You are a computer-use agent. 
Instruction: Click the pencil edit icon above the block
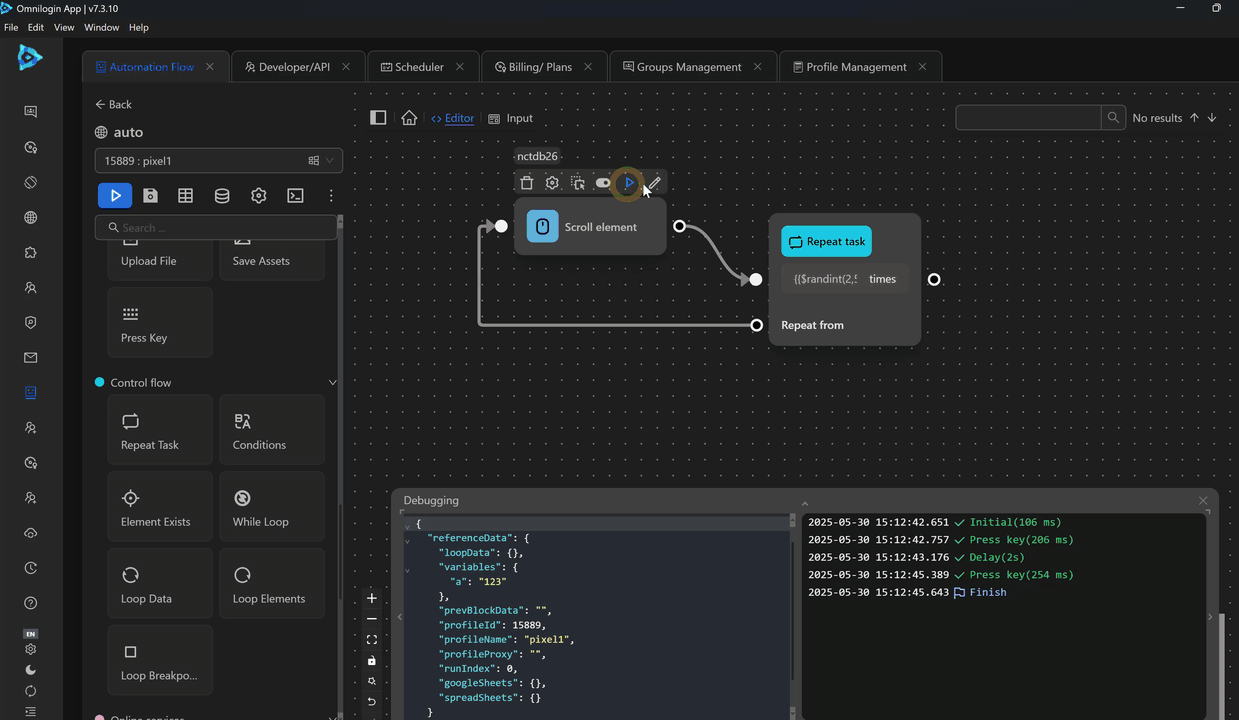pyautogui.click(x=654, y=183)
